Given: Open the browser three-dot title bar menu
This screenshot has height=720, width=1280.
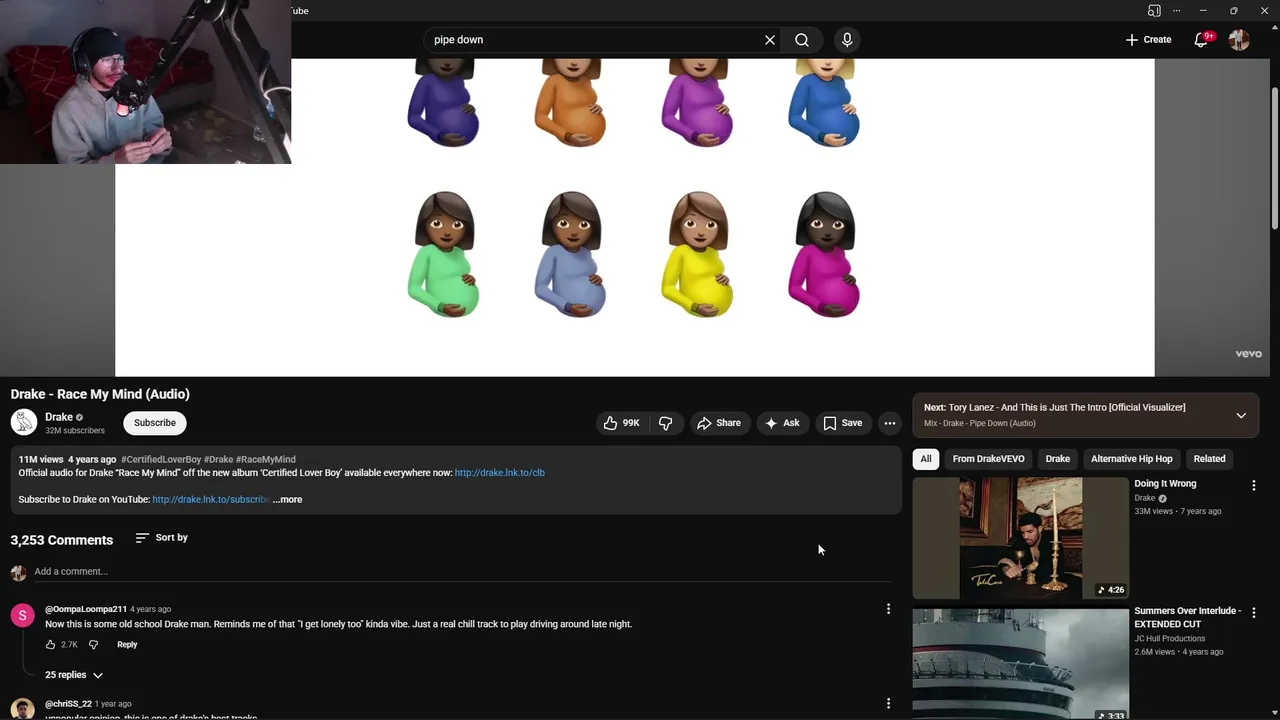Looking at the screenshot, I should pos(1176,11).
